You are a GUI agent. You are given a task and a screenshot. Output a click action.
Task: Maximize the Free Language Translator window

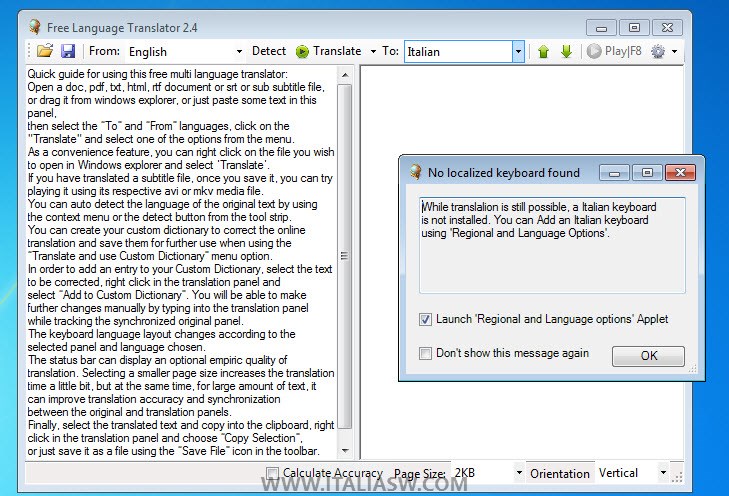coord(634,28)
